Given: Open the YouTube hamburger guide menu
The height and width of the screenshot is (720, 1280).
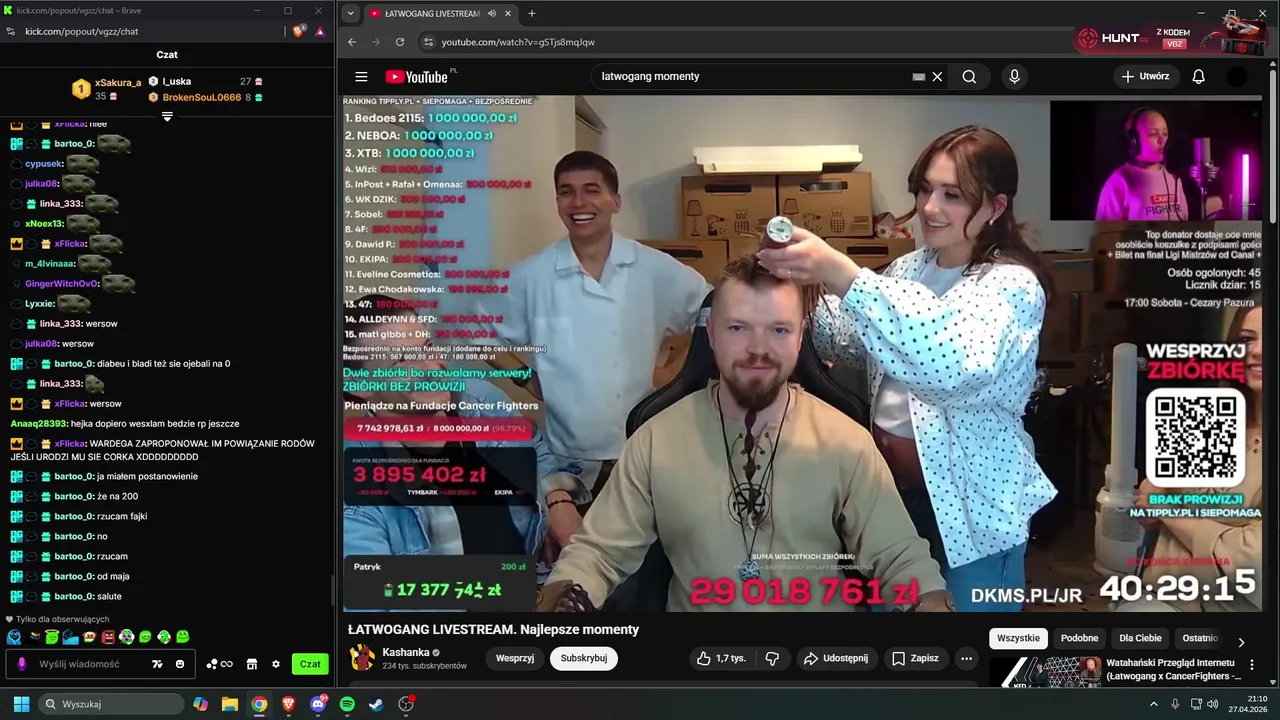Looking at the screenshot, I should click(361, 77).
